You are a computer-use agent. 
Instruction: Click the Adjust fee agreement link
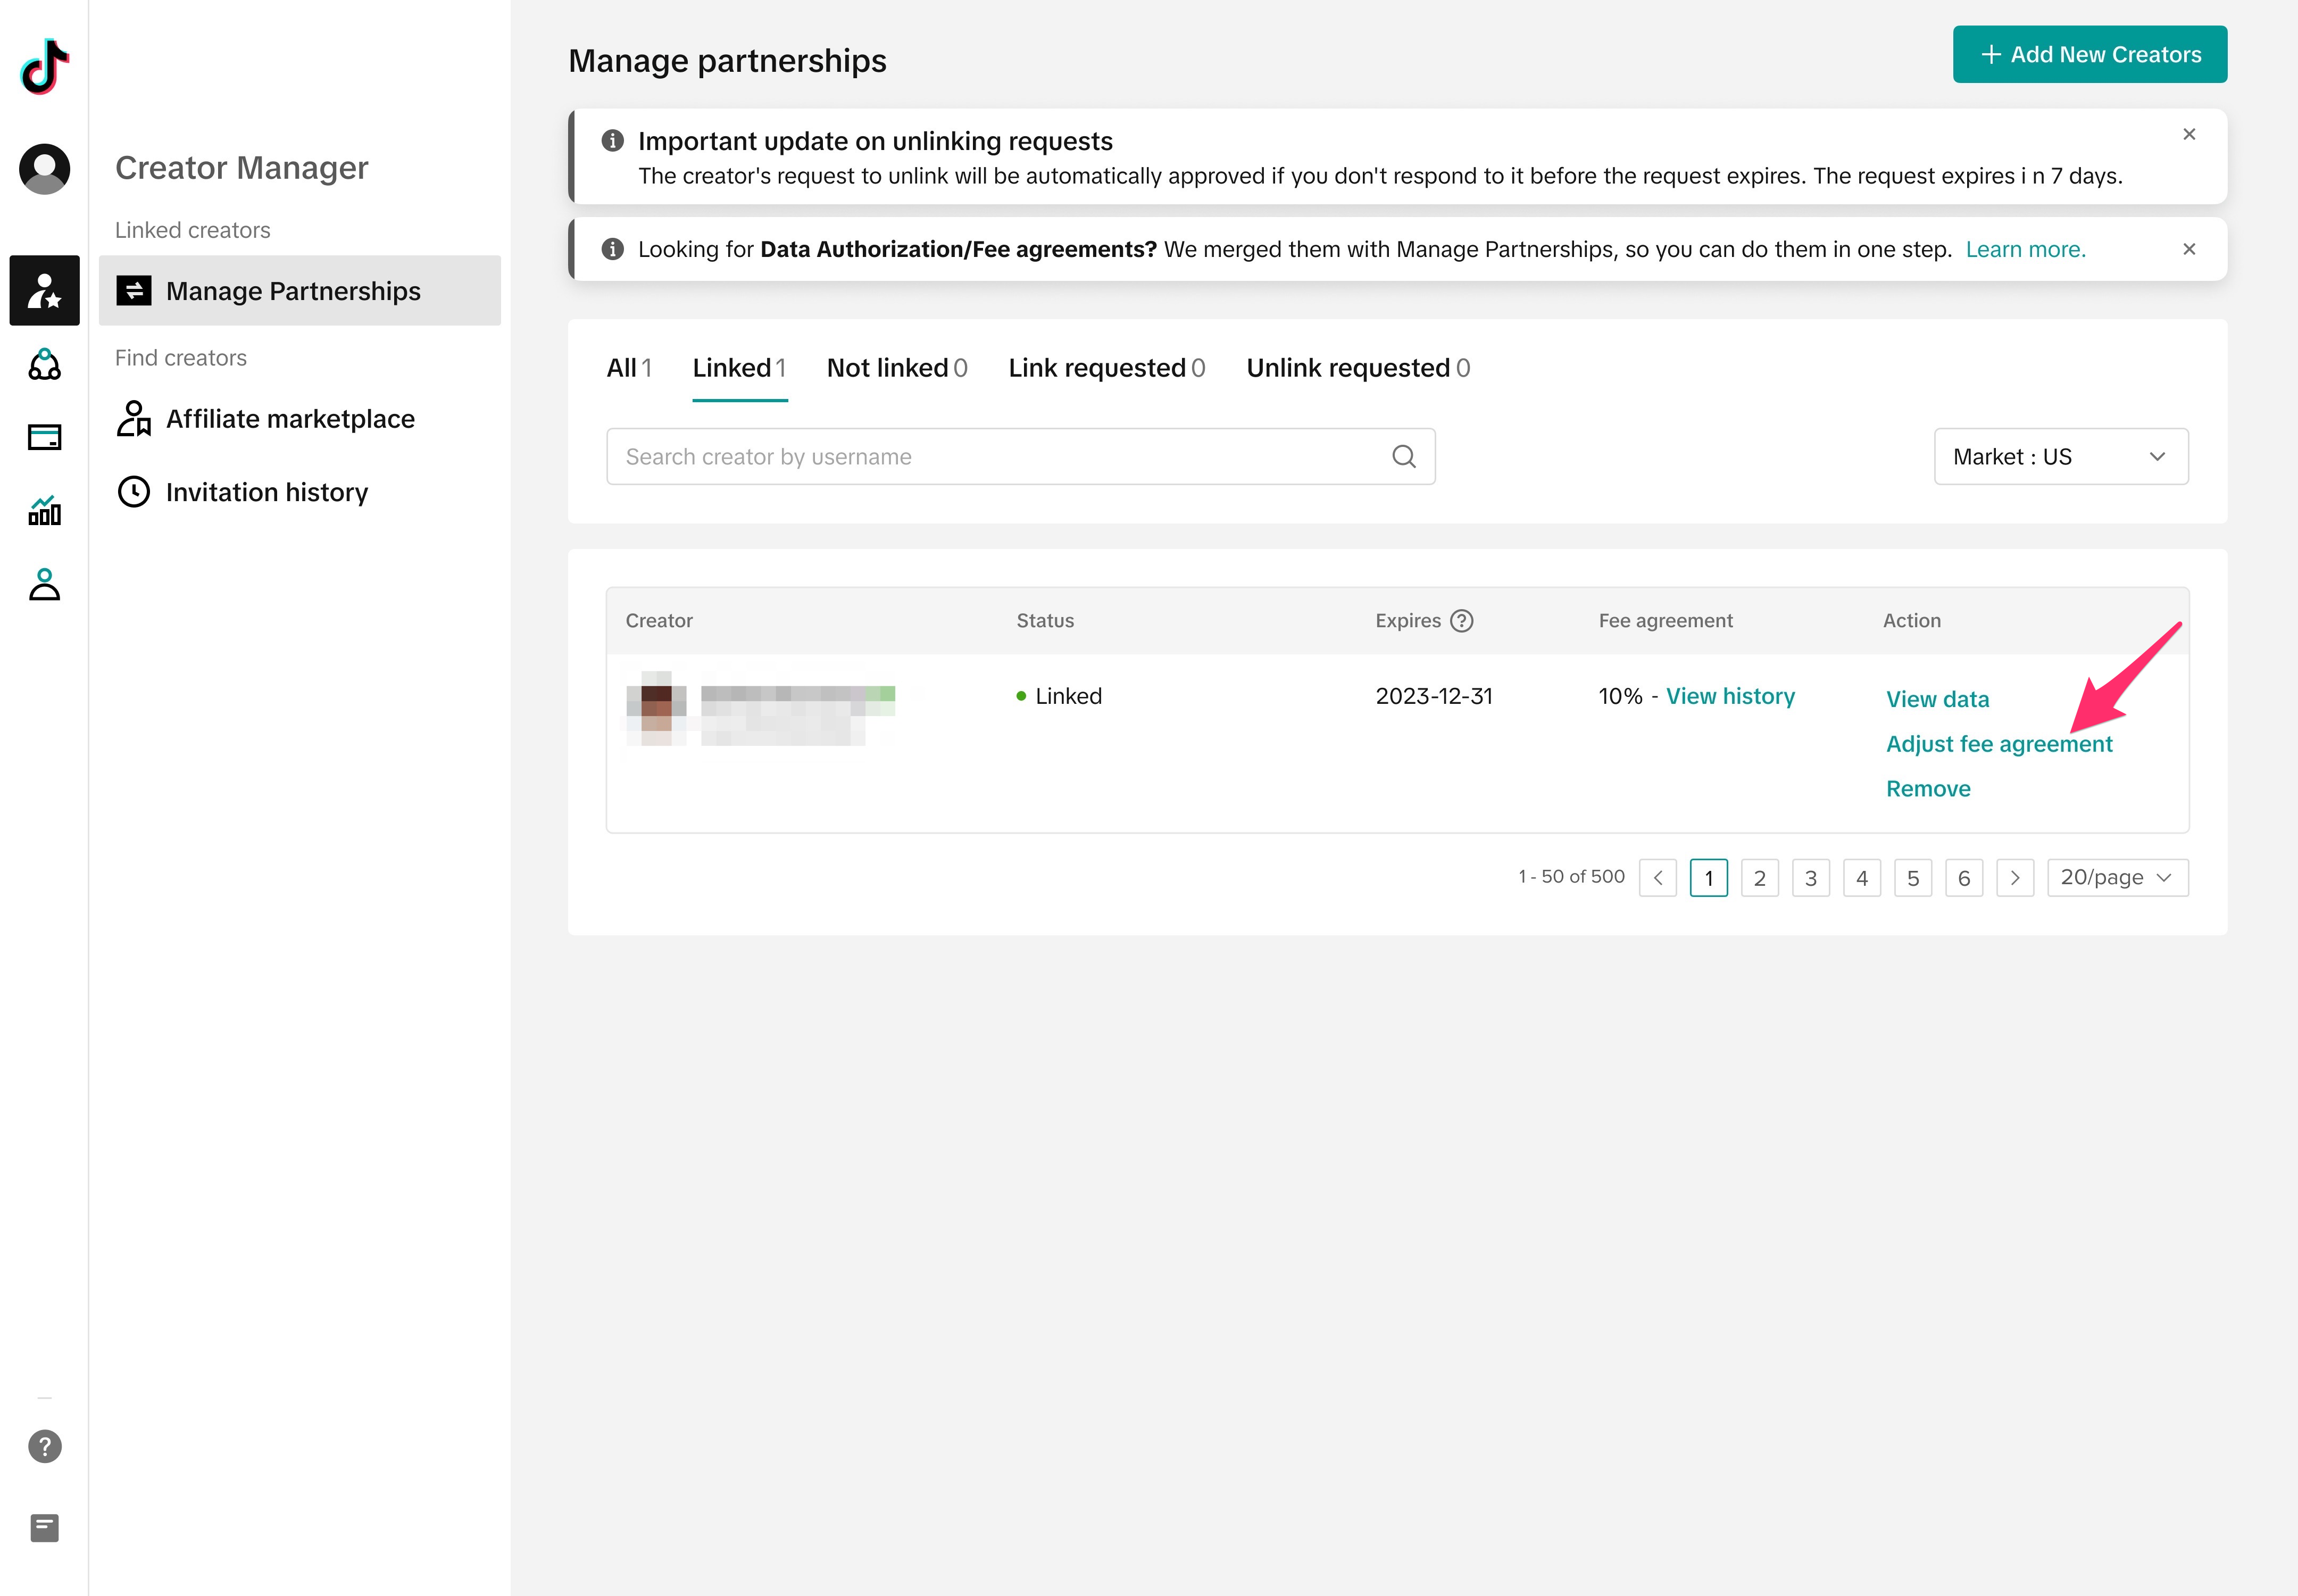pyautogui.click(x=1998, y=744)
